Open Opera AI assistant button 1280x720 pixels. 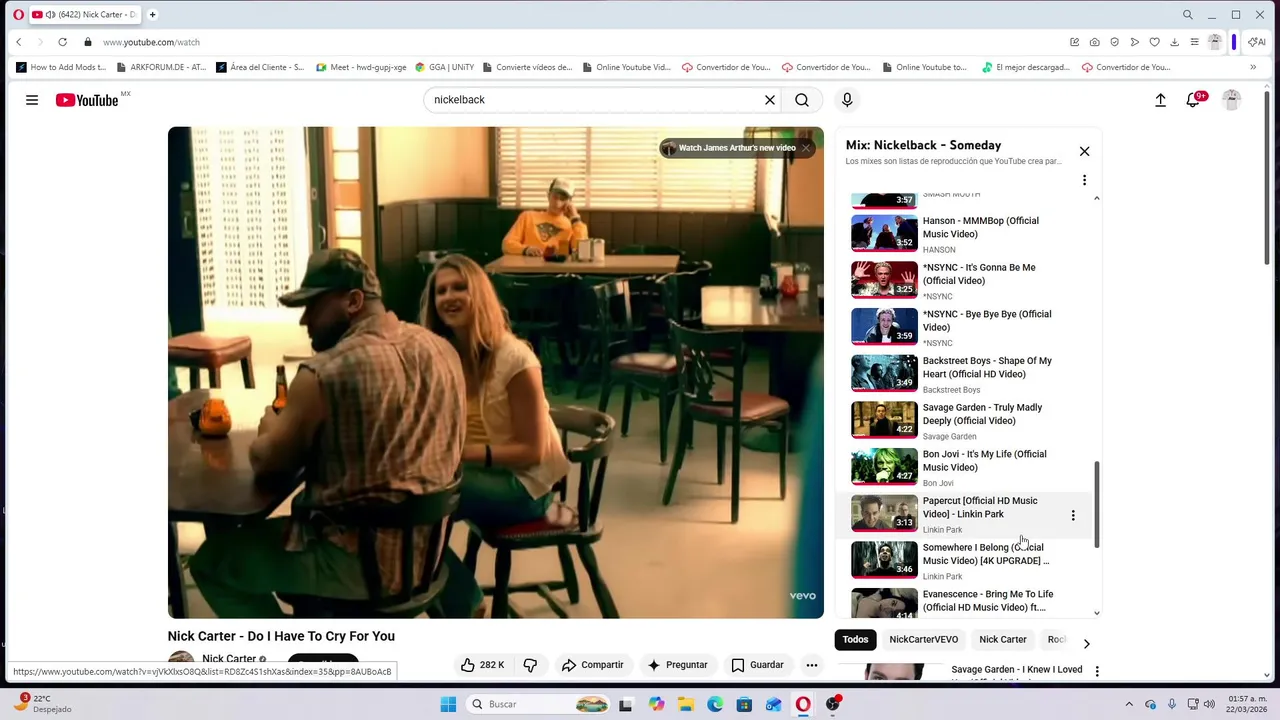tap(1257, 42)
